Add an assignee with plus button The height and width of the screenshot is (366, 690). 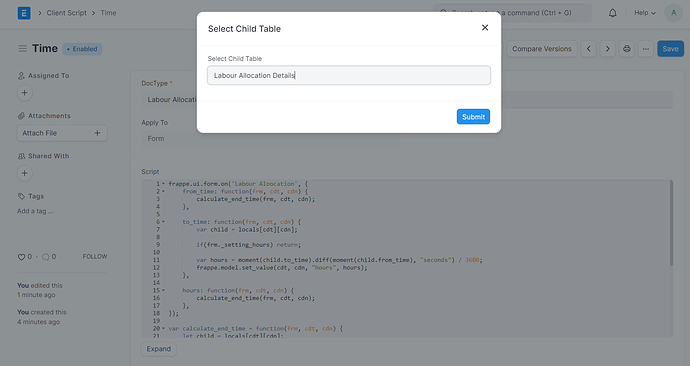[x=25, y=93]
